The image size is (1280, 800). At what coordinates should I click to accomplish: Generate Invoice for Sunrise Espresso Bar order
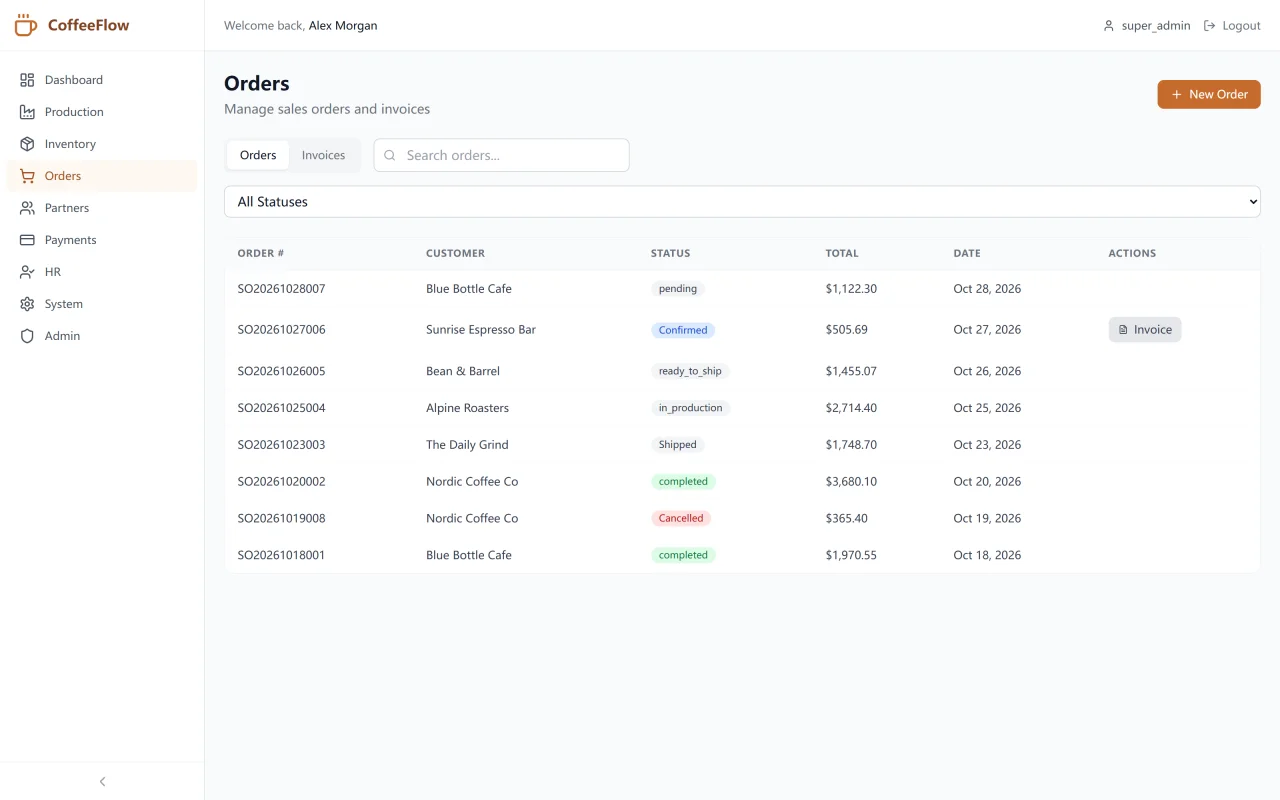coord(1145,330)
